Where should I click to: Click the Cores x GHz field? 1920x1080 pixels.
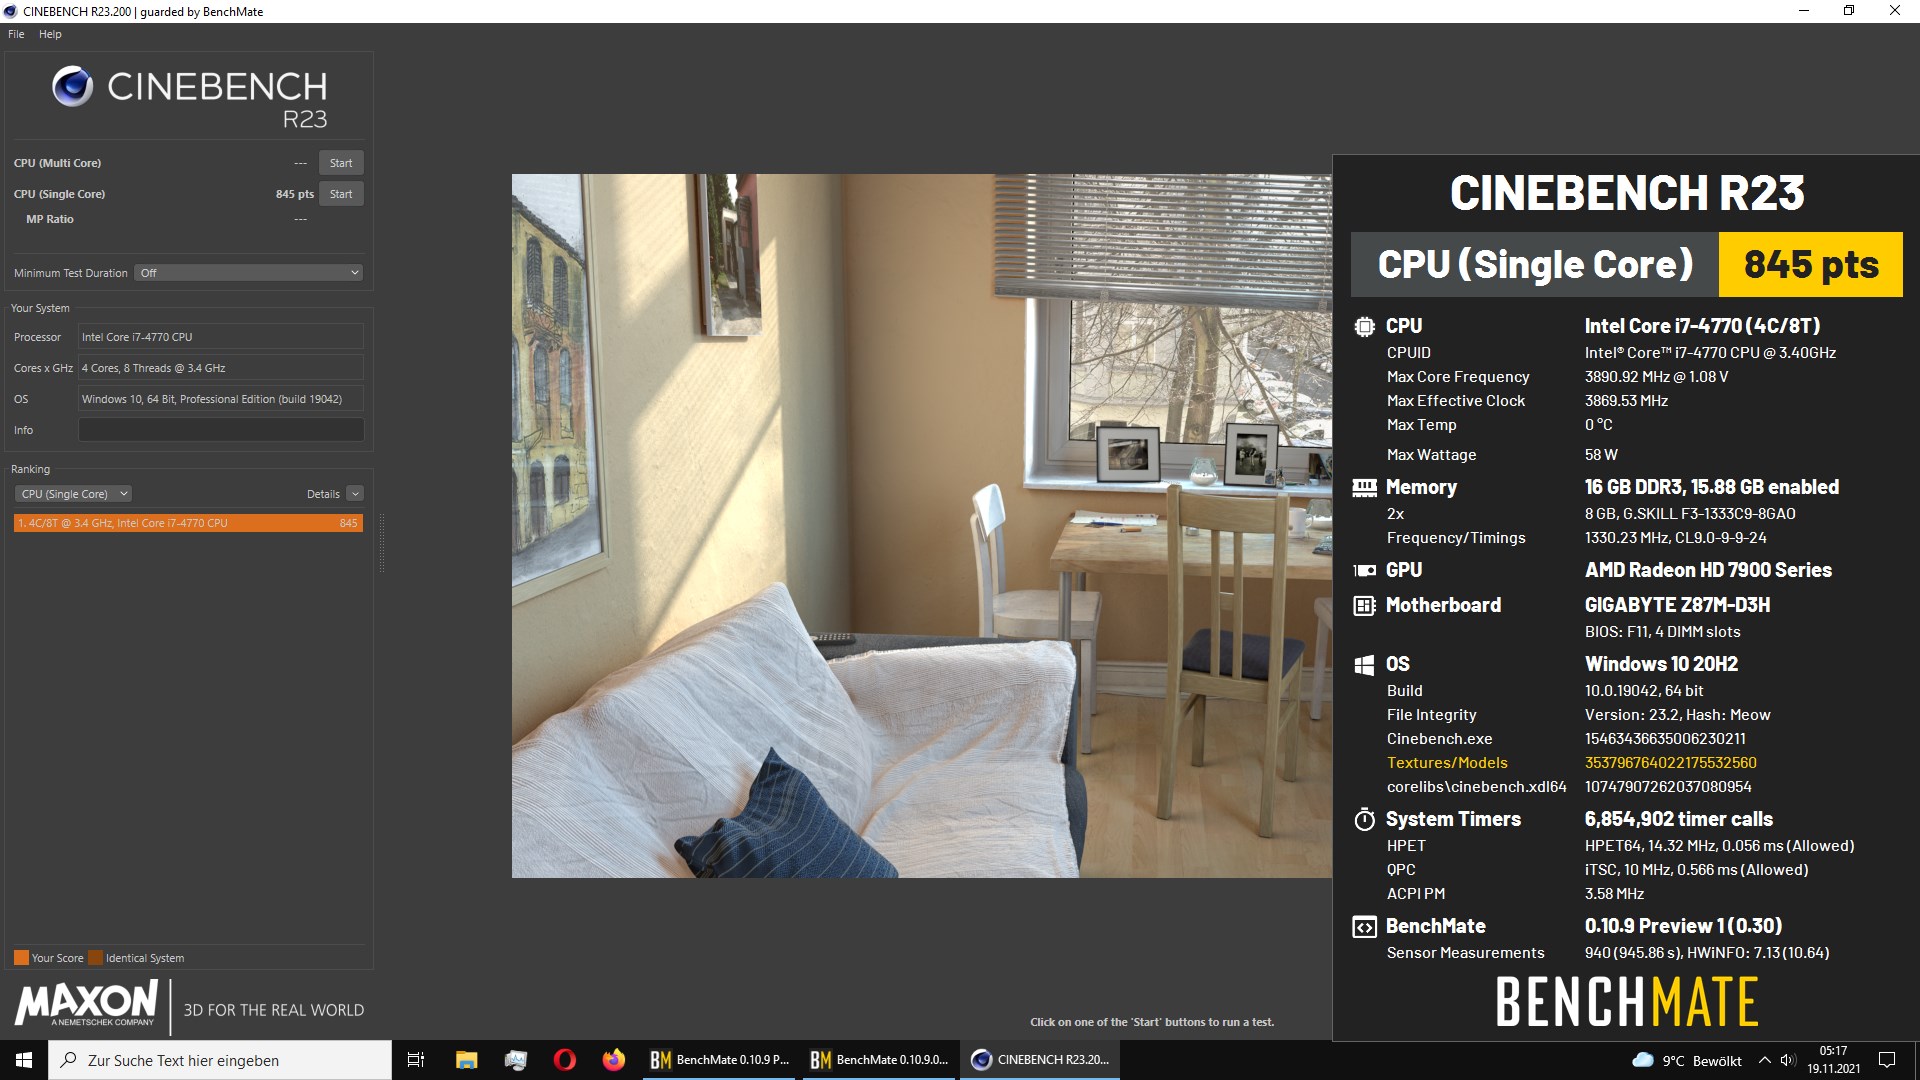221,368
